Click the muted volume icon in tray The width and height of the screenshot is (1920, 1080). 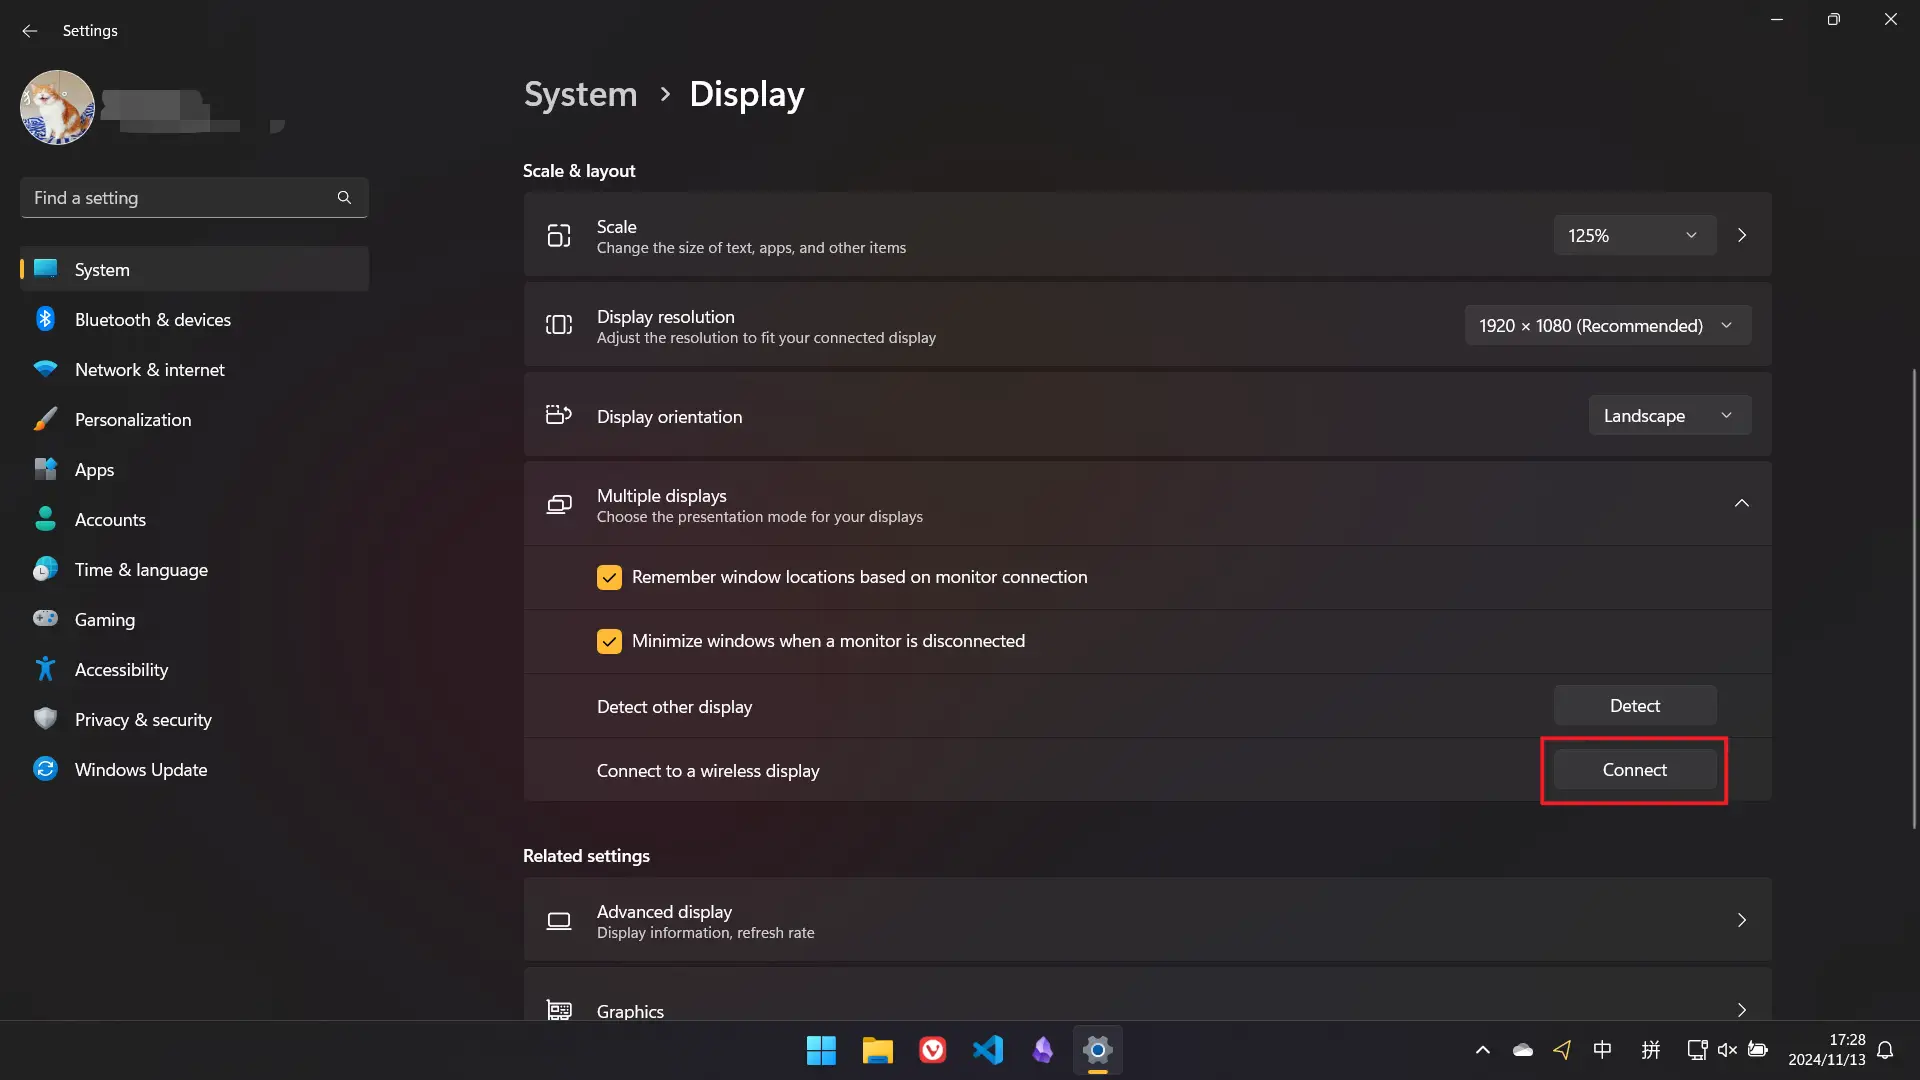tap(1727, 1050)
